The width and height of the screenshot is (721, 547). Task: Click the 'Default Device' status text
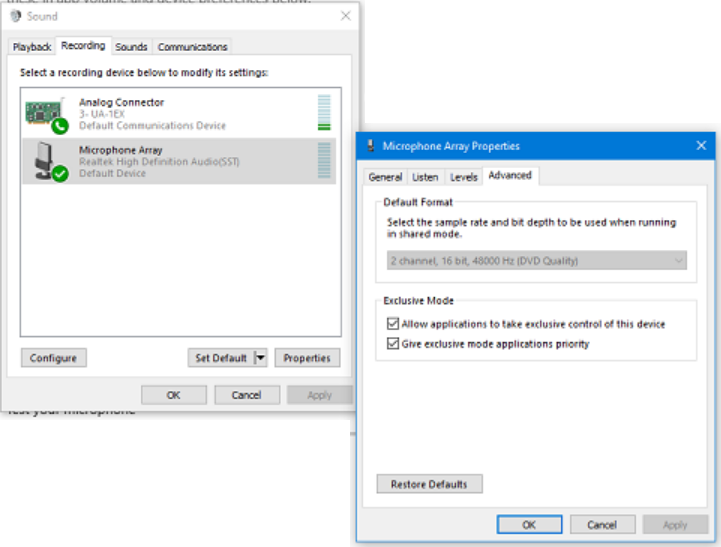tap(112, 173)
